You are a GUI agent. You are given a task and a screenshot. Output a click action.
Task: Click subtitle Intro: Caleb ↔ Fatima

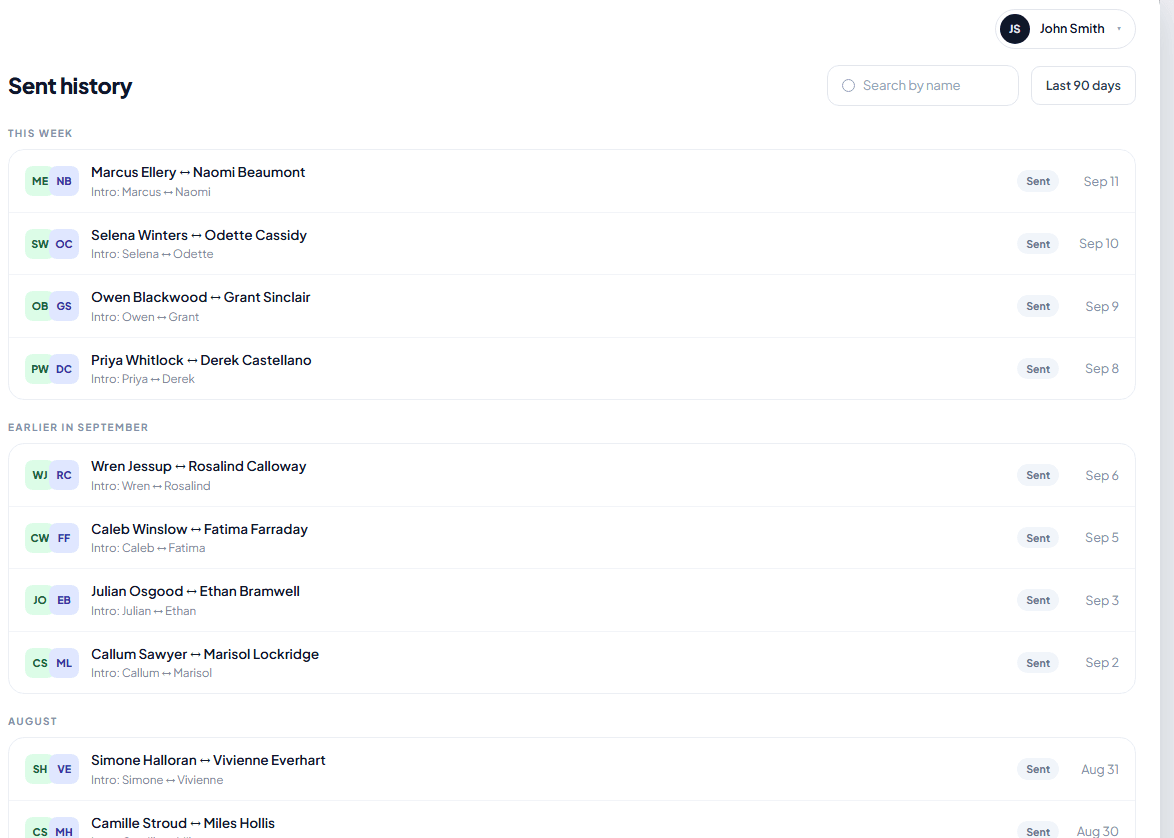pos(148,548)
